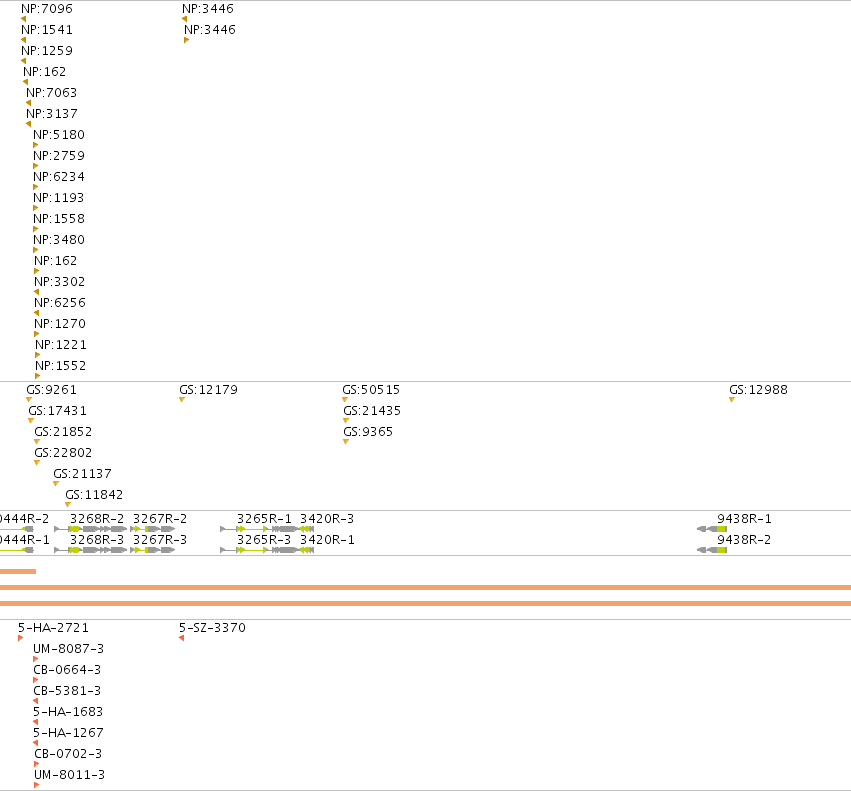The image size is (851, 791).
Task: Choose the NP:6234 feature label
Action: pos(59,176)
